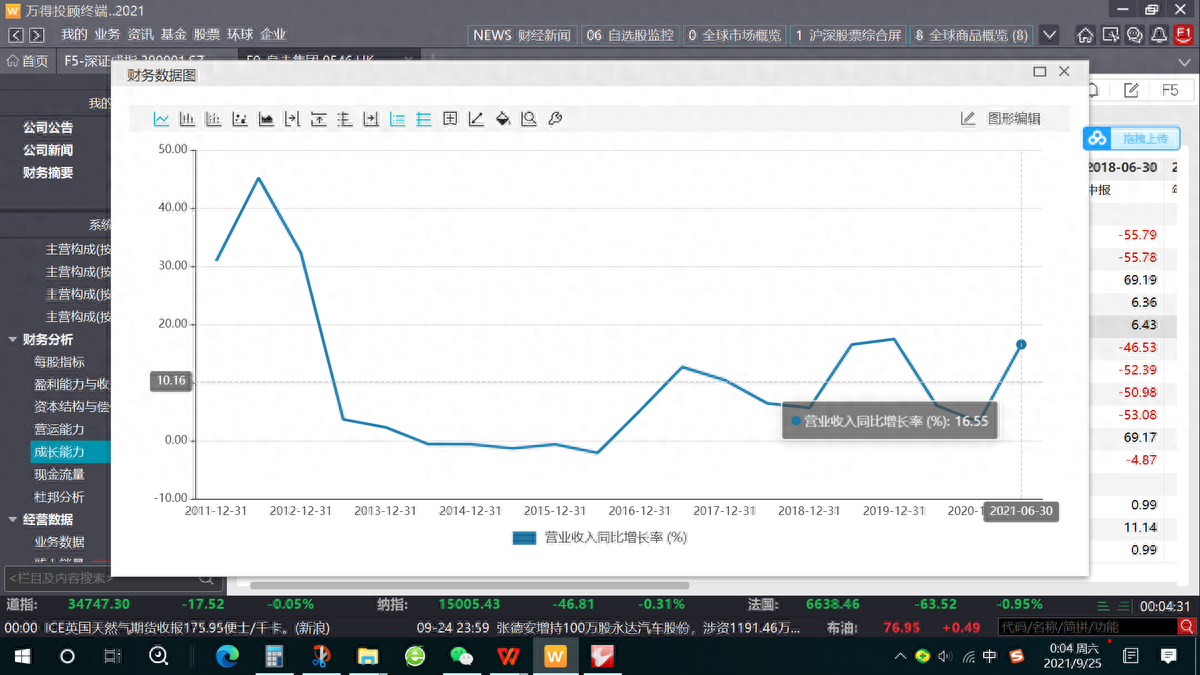Screen dimensions: 1200x675
Task: Click the blue legend swatch for 营业收入同比增长率
Action: (x=525, y=538)
